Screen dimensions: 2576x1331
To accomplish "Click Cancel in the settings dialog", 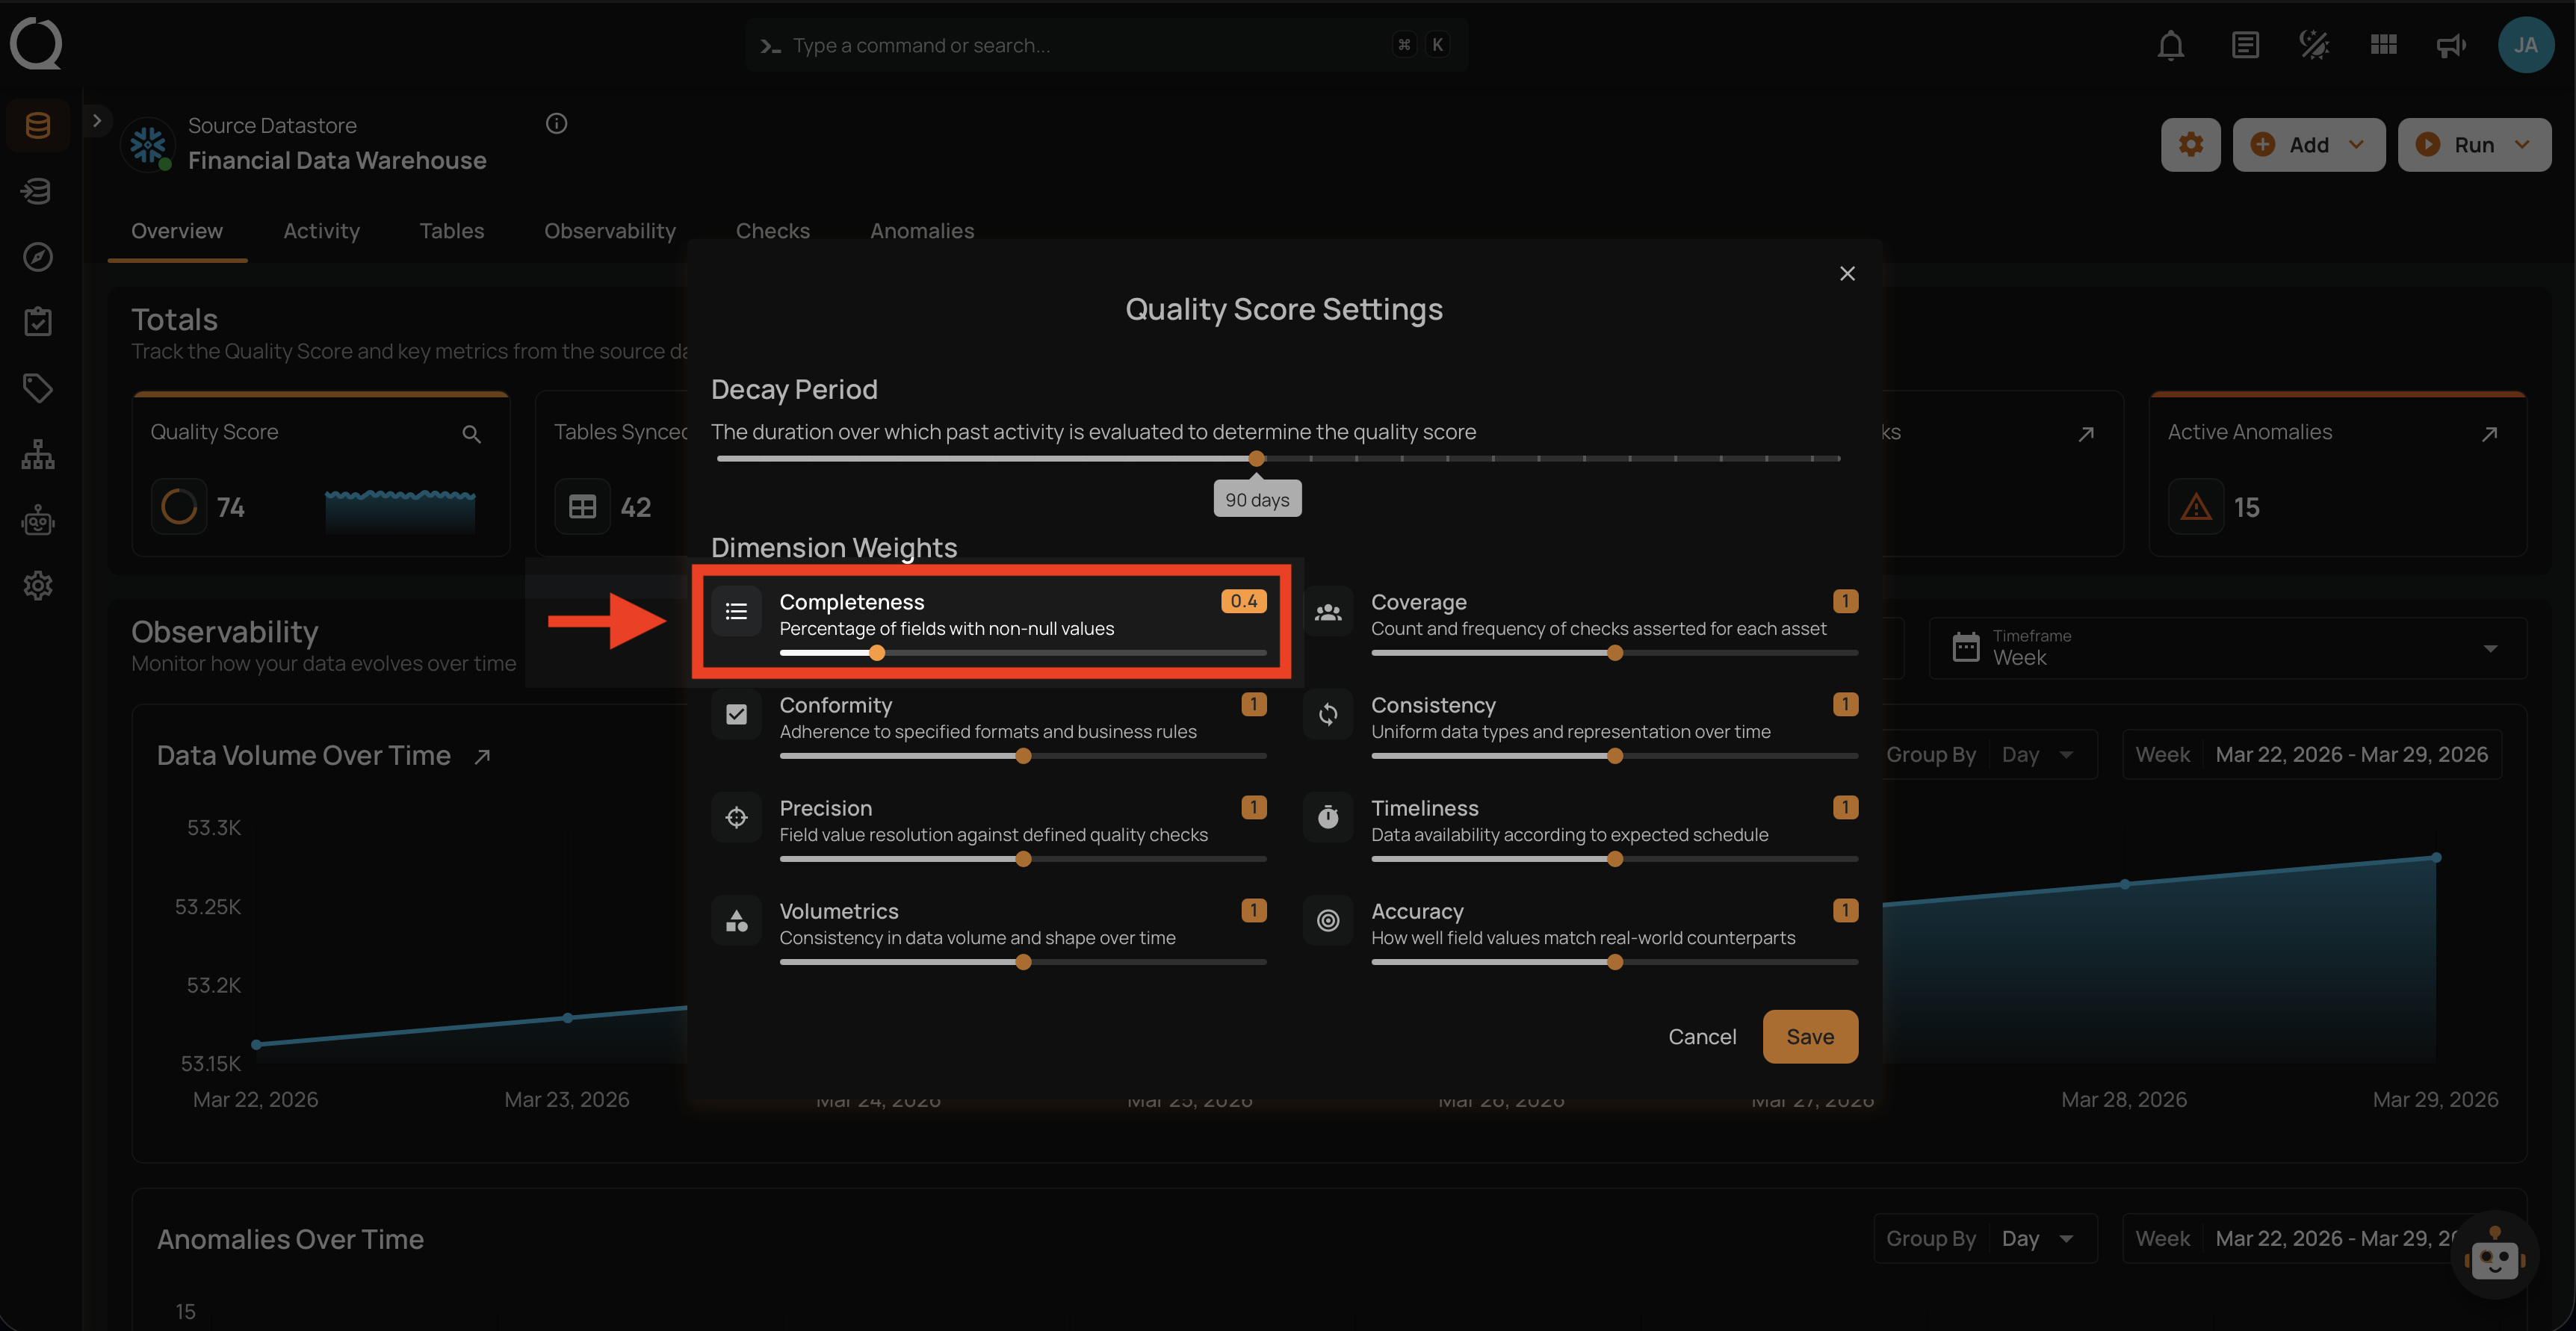I will coord(1701,1037).
